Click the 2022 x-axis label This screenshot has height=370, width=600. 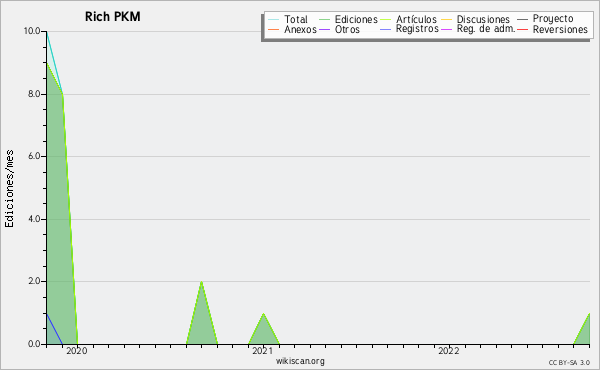point(449,351)
